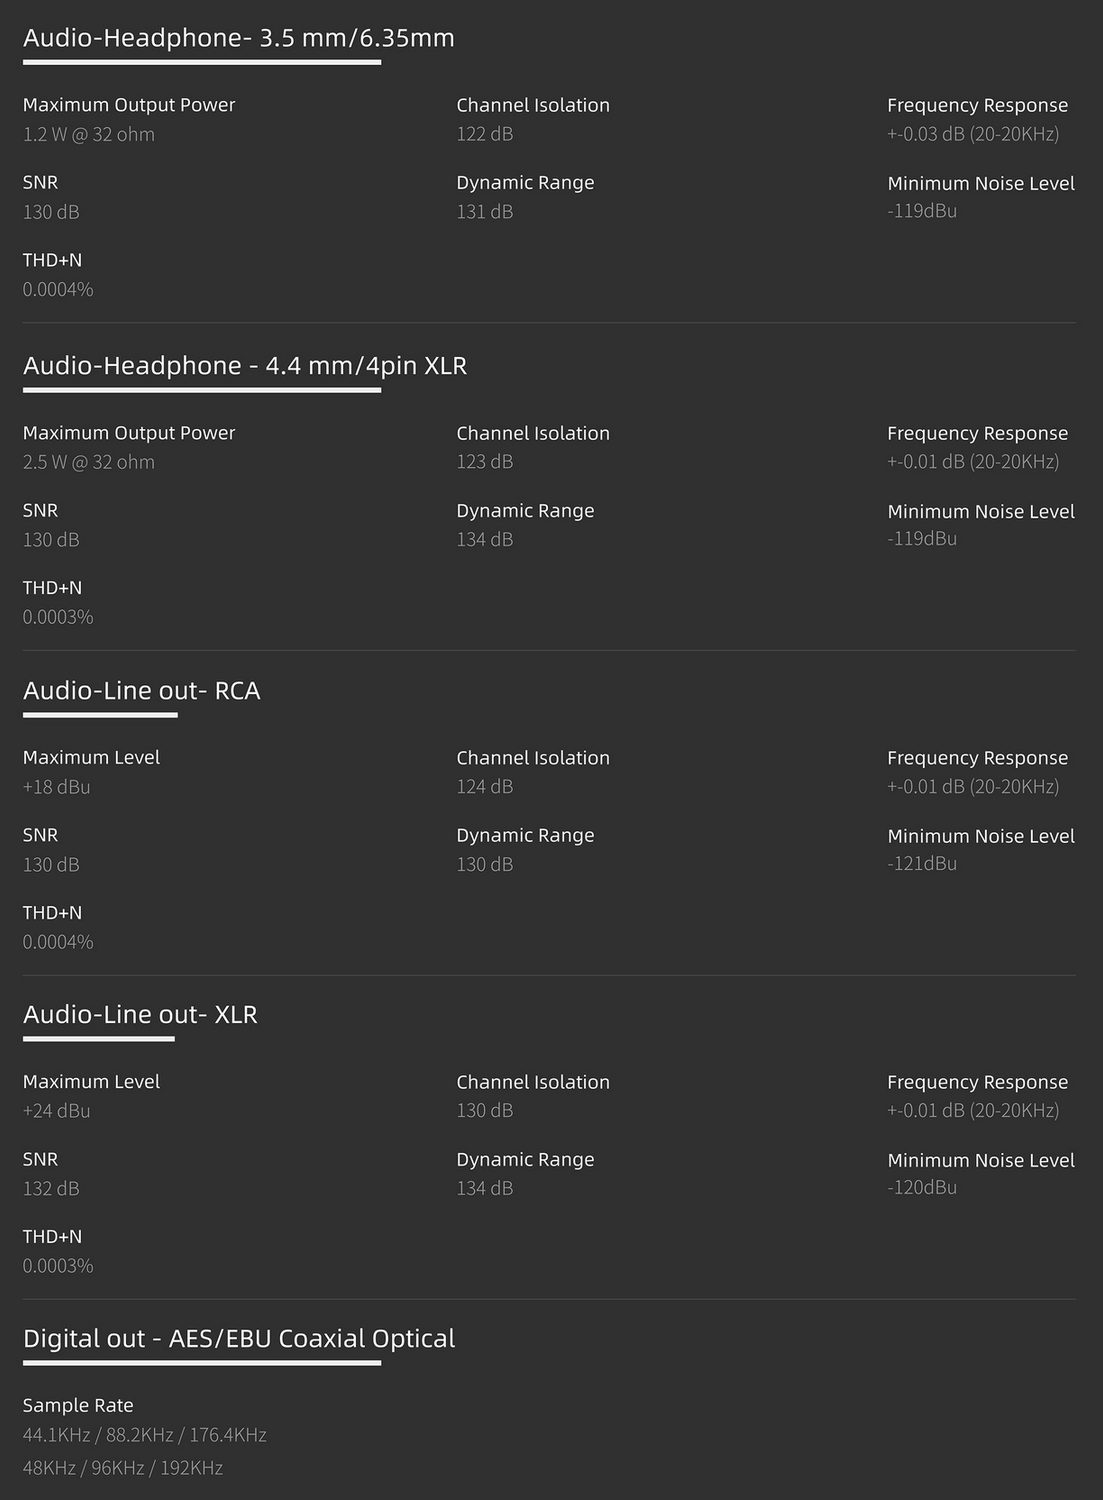Select the +-0.03 dB Frequency Response value

[x=973, y=134]
